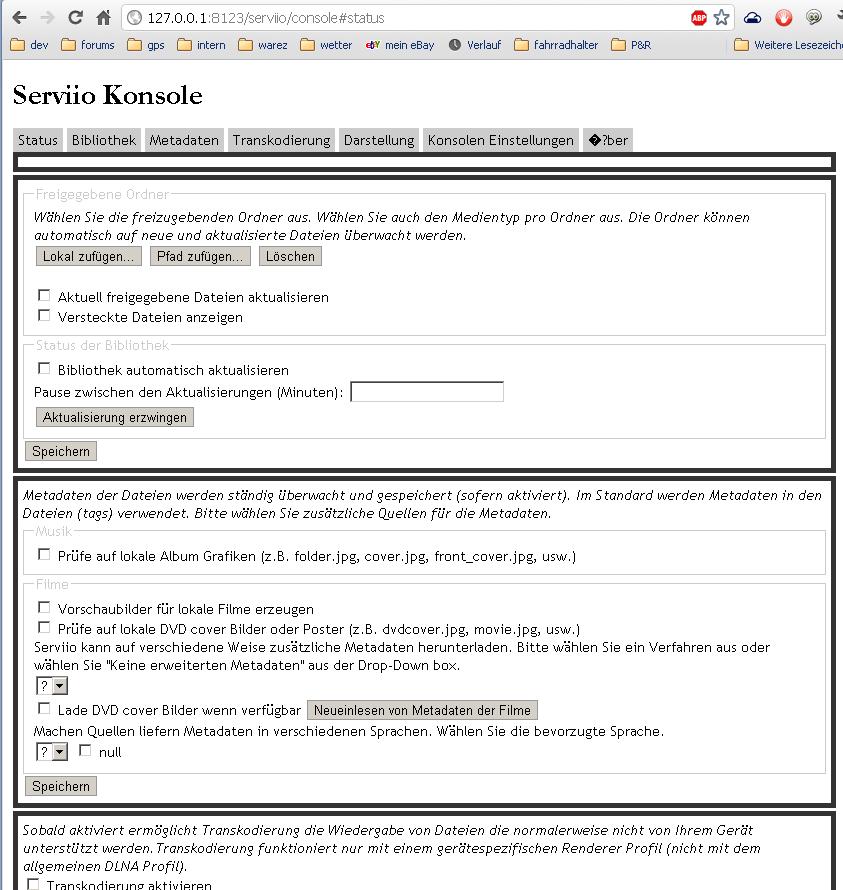Screen dimensions: 843x890
Task: Click the Pfad zufügen... button
Action: click(x=200, y=257)
